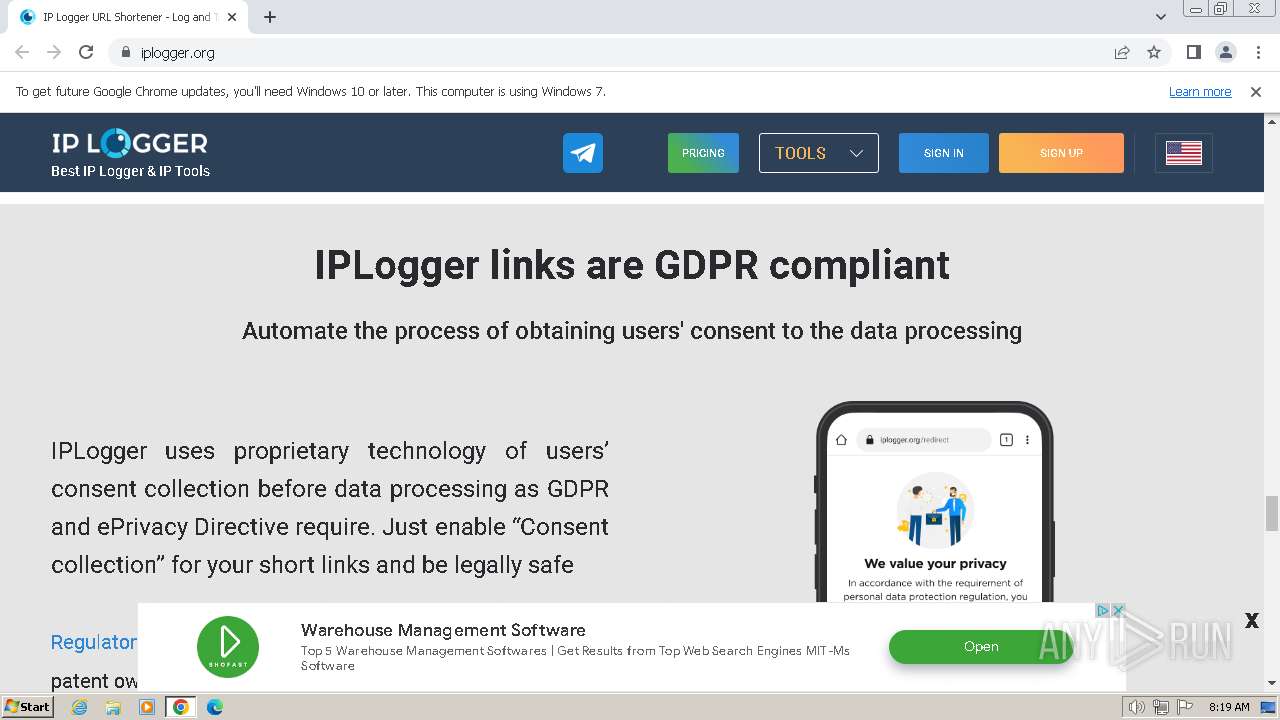Close the IP Logger tab
The height and width of the screenshot is (720, 1280).
coord(232,17)
